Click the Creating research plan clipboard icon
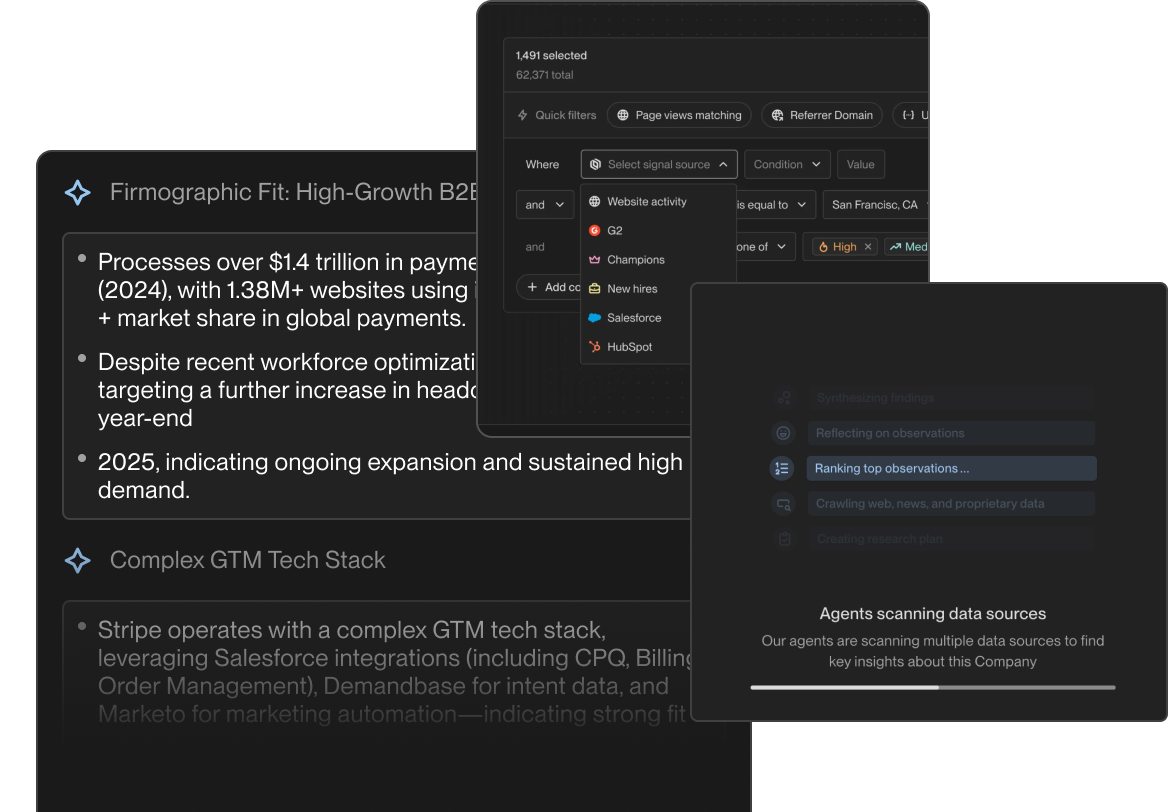1168x812 pixels. point(784,539)
